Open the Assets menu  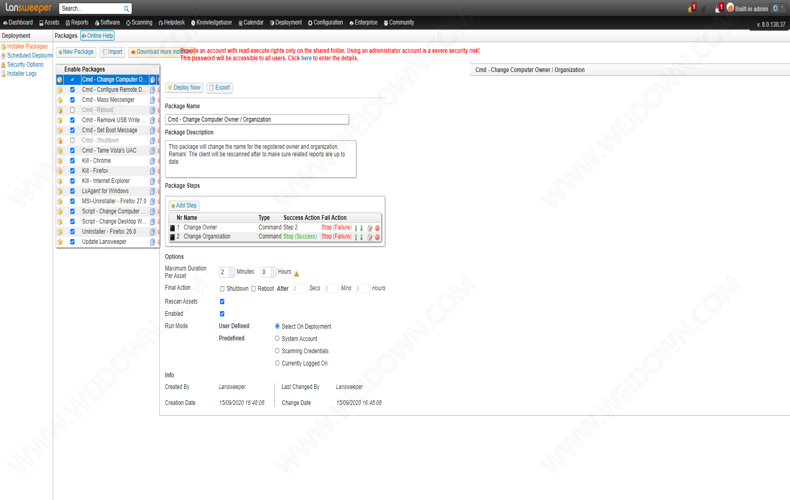(x=49, y=23)
